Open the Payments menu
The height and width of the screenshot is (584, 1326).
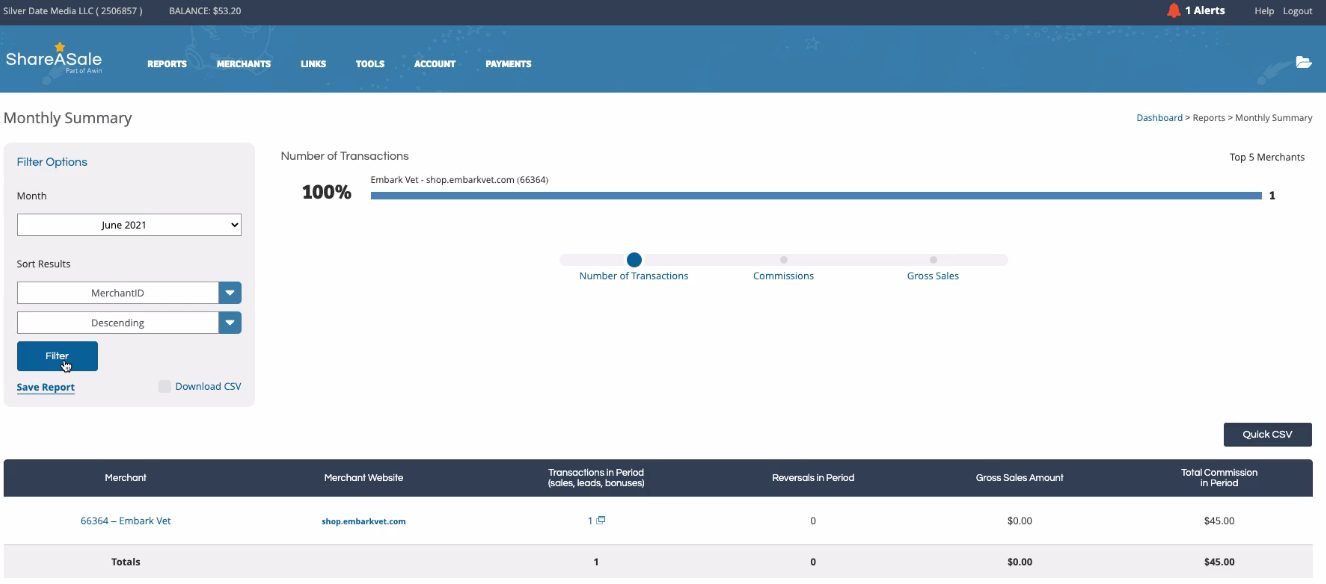(x=508, y=64)
